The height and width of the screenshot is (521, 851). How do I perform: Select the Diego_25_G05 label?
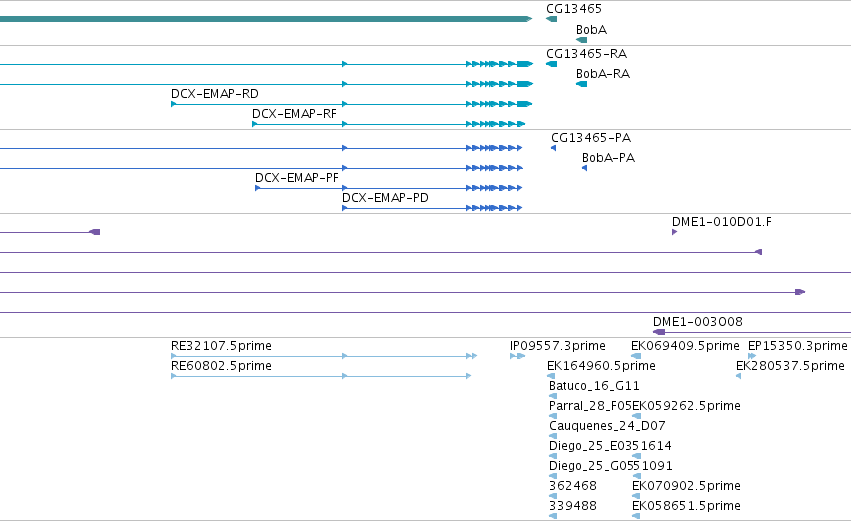click(590, 466)
